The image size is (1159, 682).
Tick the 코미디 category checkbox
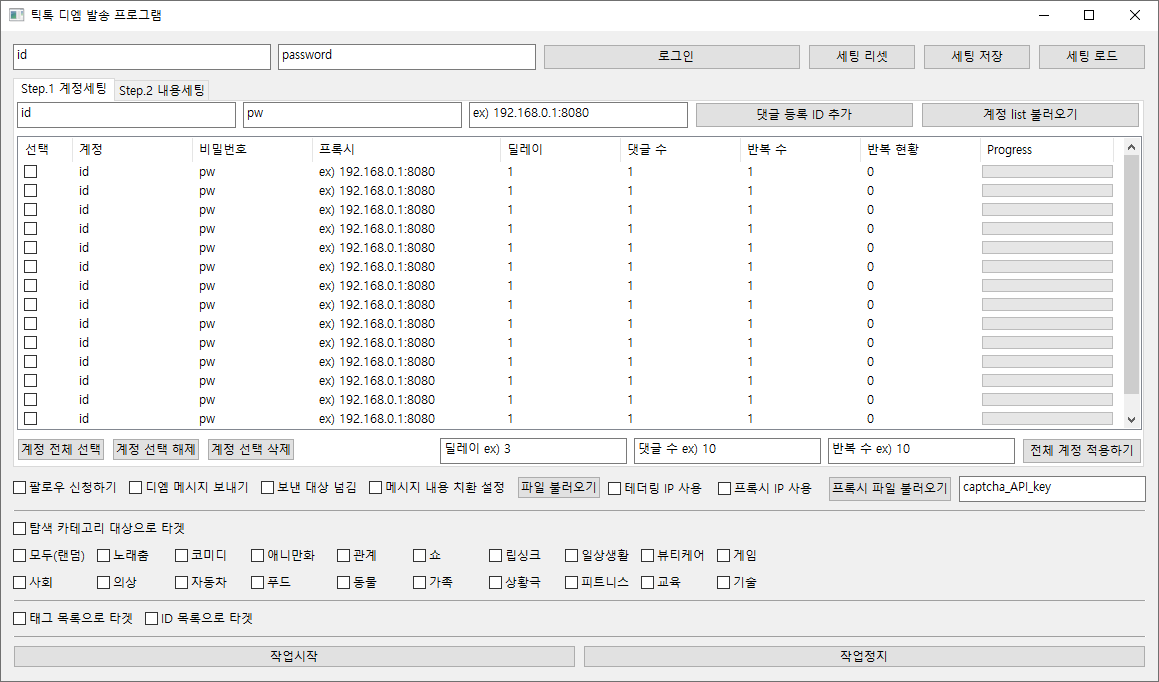182,556
